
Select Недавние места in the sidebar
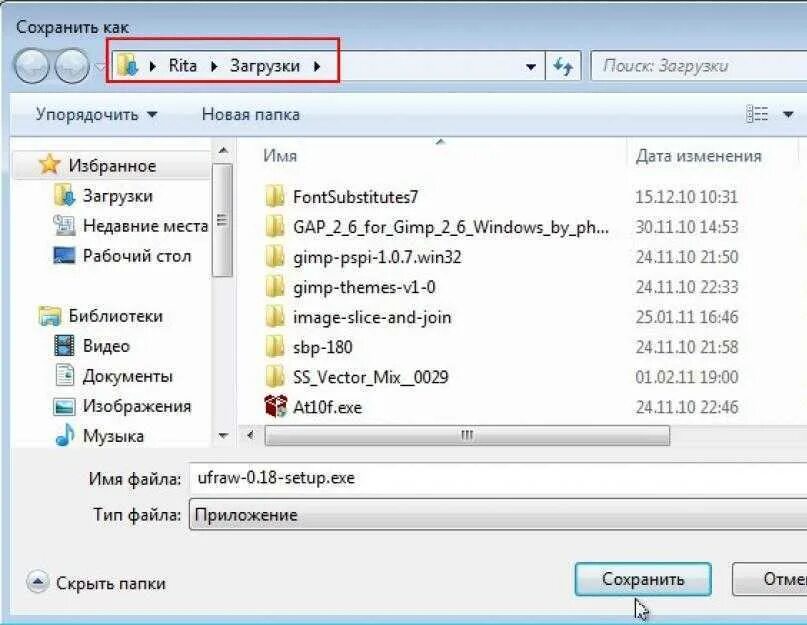tap(146, 225)
